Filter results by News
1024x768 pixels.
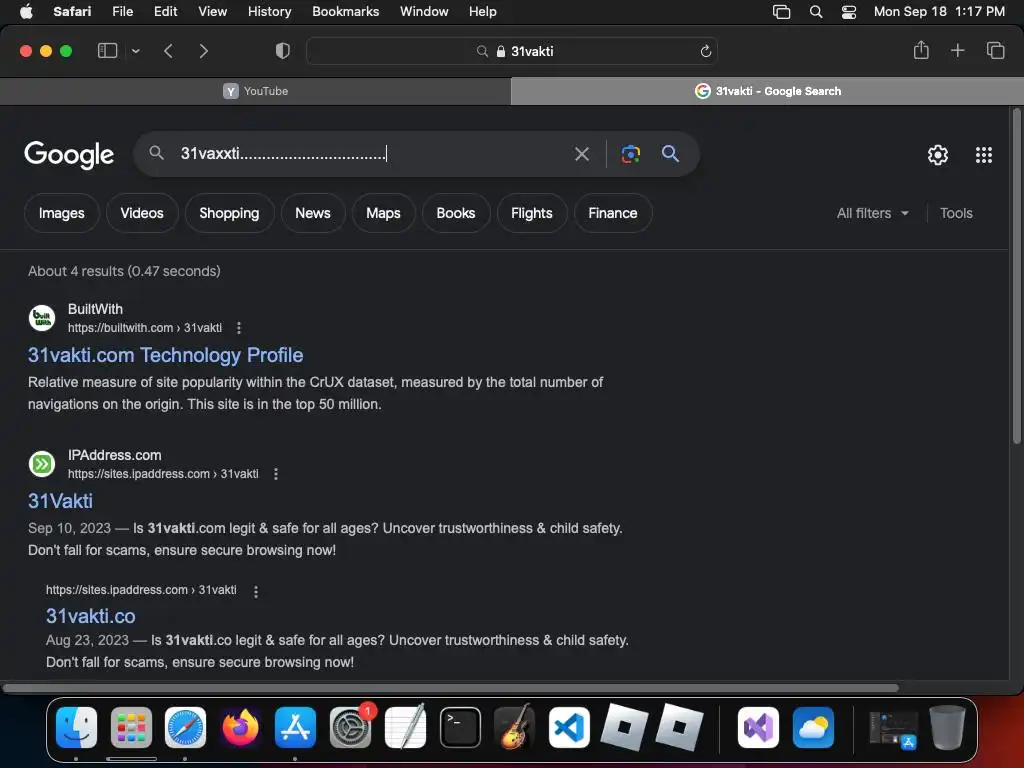313,213
